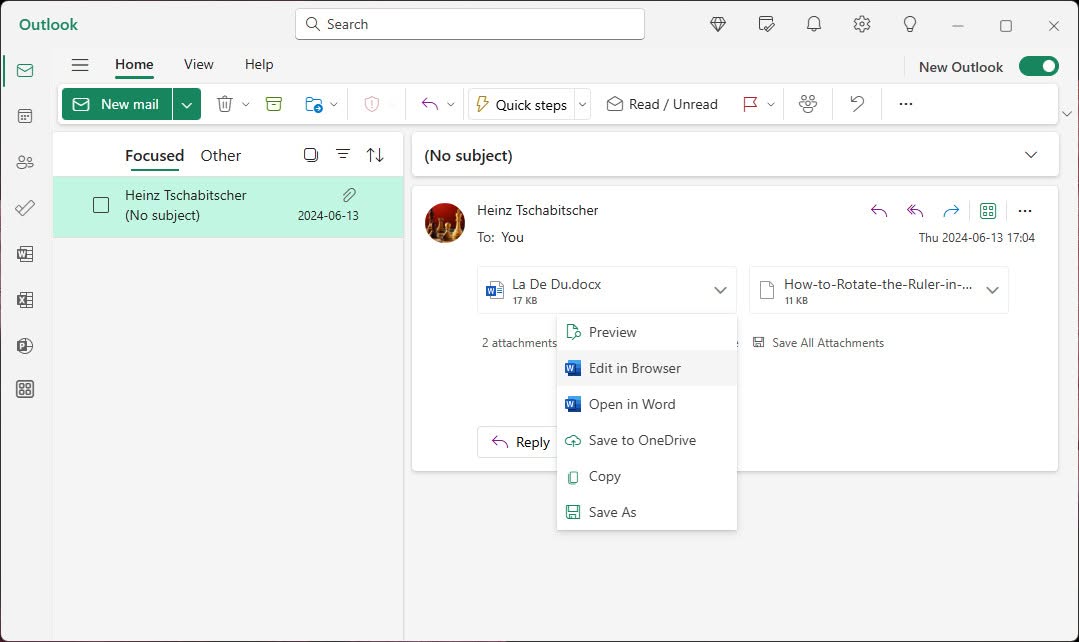Switch to the Home ribbon tab
Image resolution: width=1079 pixels, height=642 pixels.
point(134,65)
